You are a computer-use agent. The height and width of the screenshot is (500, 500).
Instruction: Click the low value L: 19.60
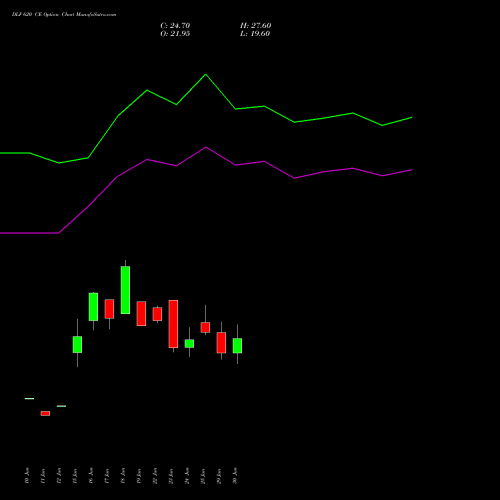[255, 34]
